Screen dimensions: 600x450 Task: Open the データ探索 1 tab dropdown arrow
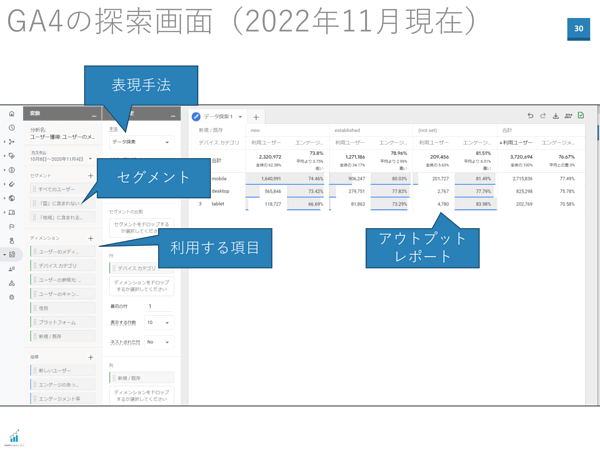[x=240, y=117]
